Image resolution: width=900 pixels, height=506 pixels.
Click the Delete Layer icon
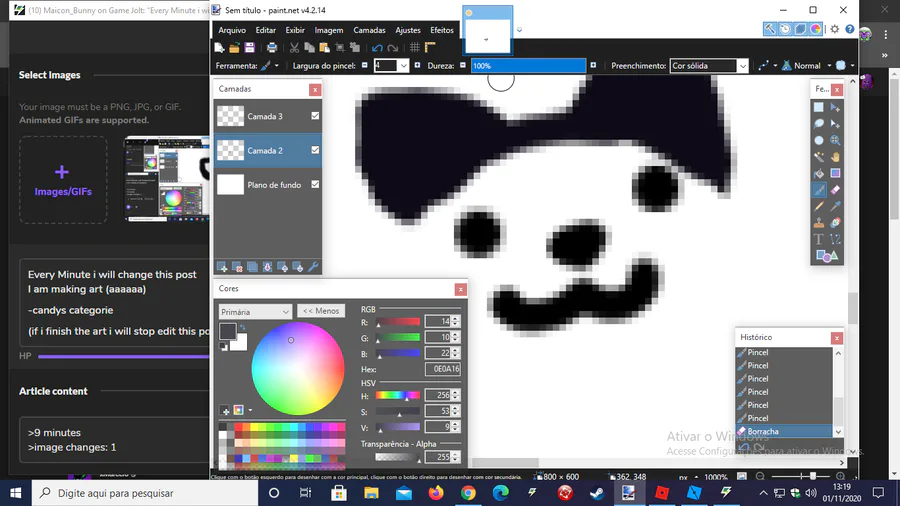click(237, 267)
